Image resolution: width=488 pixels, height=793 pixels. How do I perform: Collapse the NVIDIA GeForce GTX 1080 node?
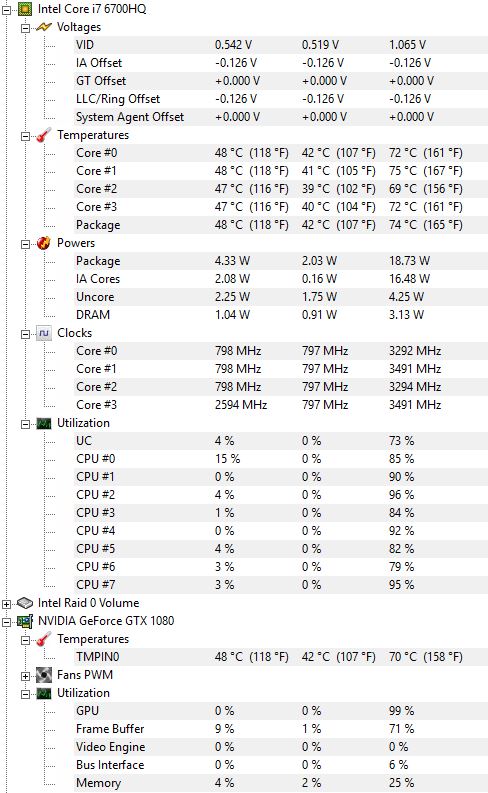point(6,622)
